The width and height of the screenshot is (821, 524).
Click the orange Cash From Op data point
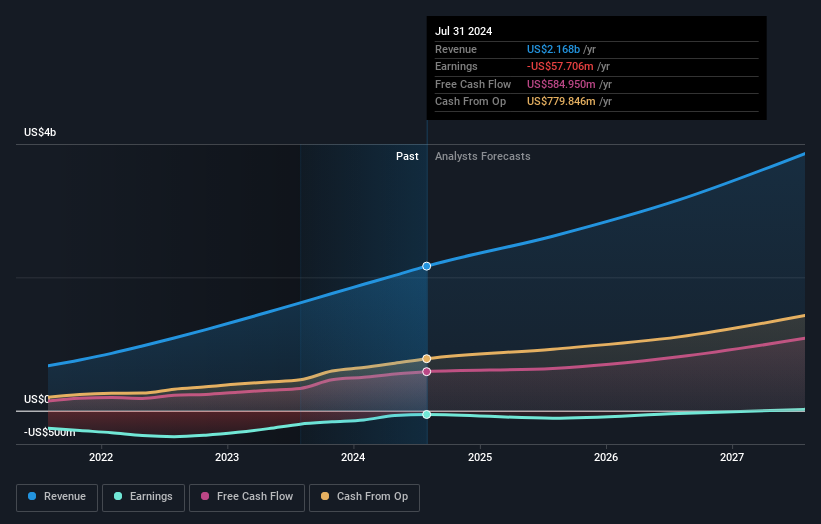(427, 359)
